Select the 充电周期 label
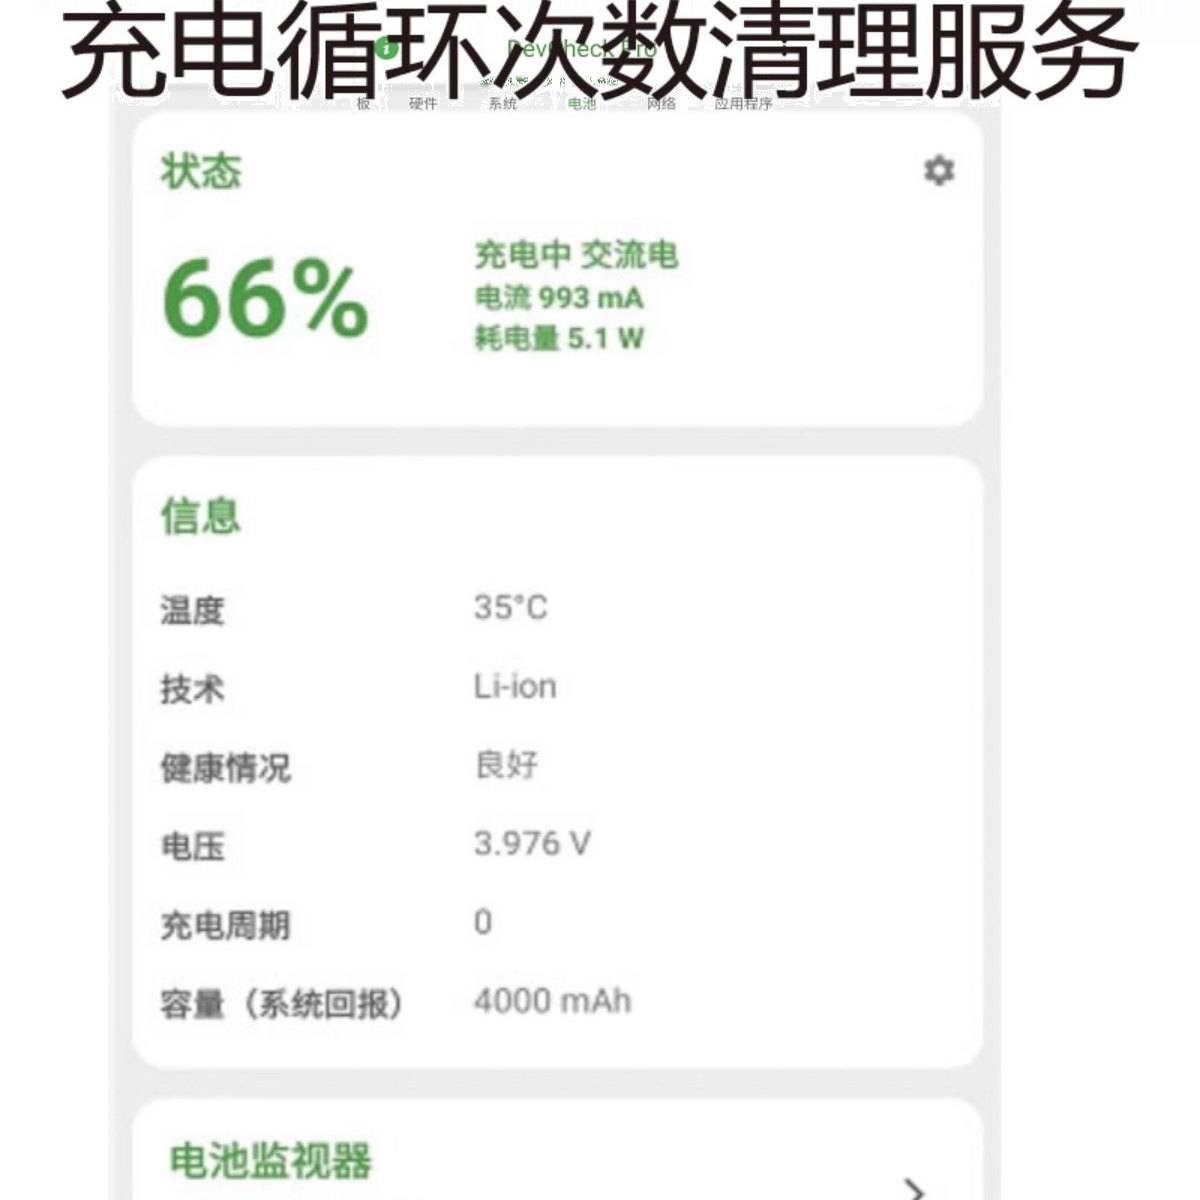The height and width of the screenshot is (1200, 1200). click(x=225, y=925)
